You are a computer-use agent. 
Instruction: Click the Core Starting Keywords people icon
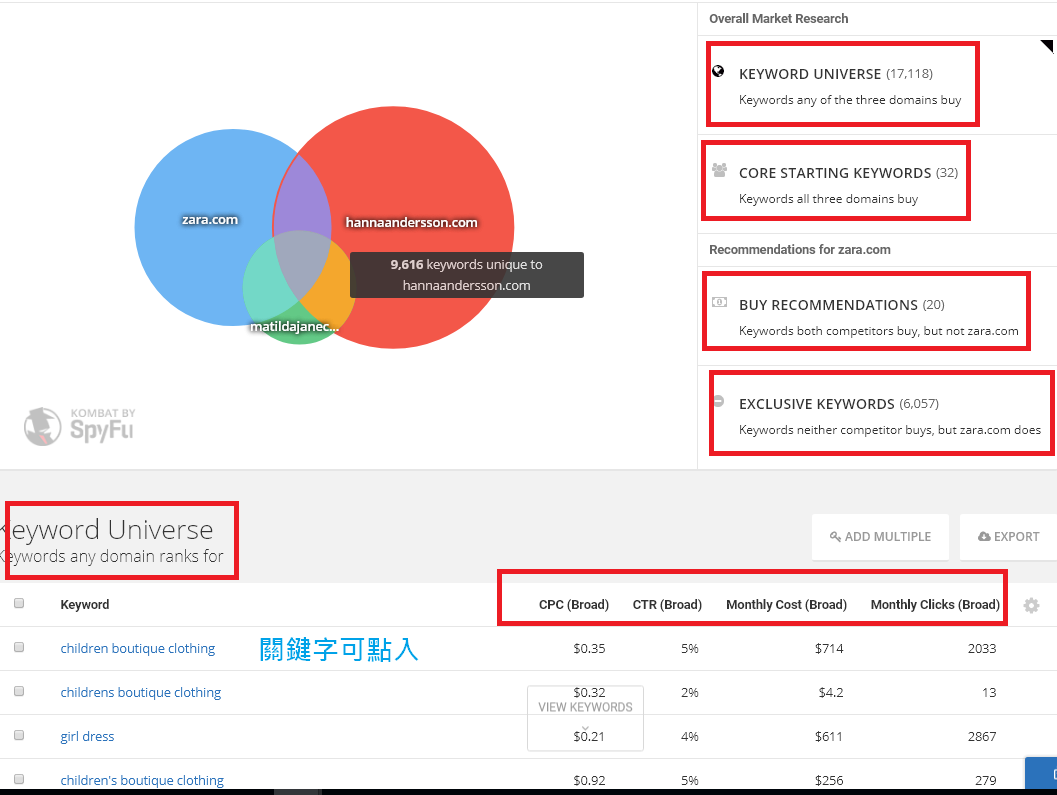coord(719,170)
